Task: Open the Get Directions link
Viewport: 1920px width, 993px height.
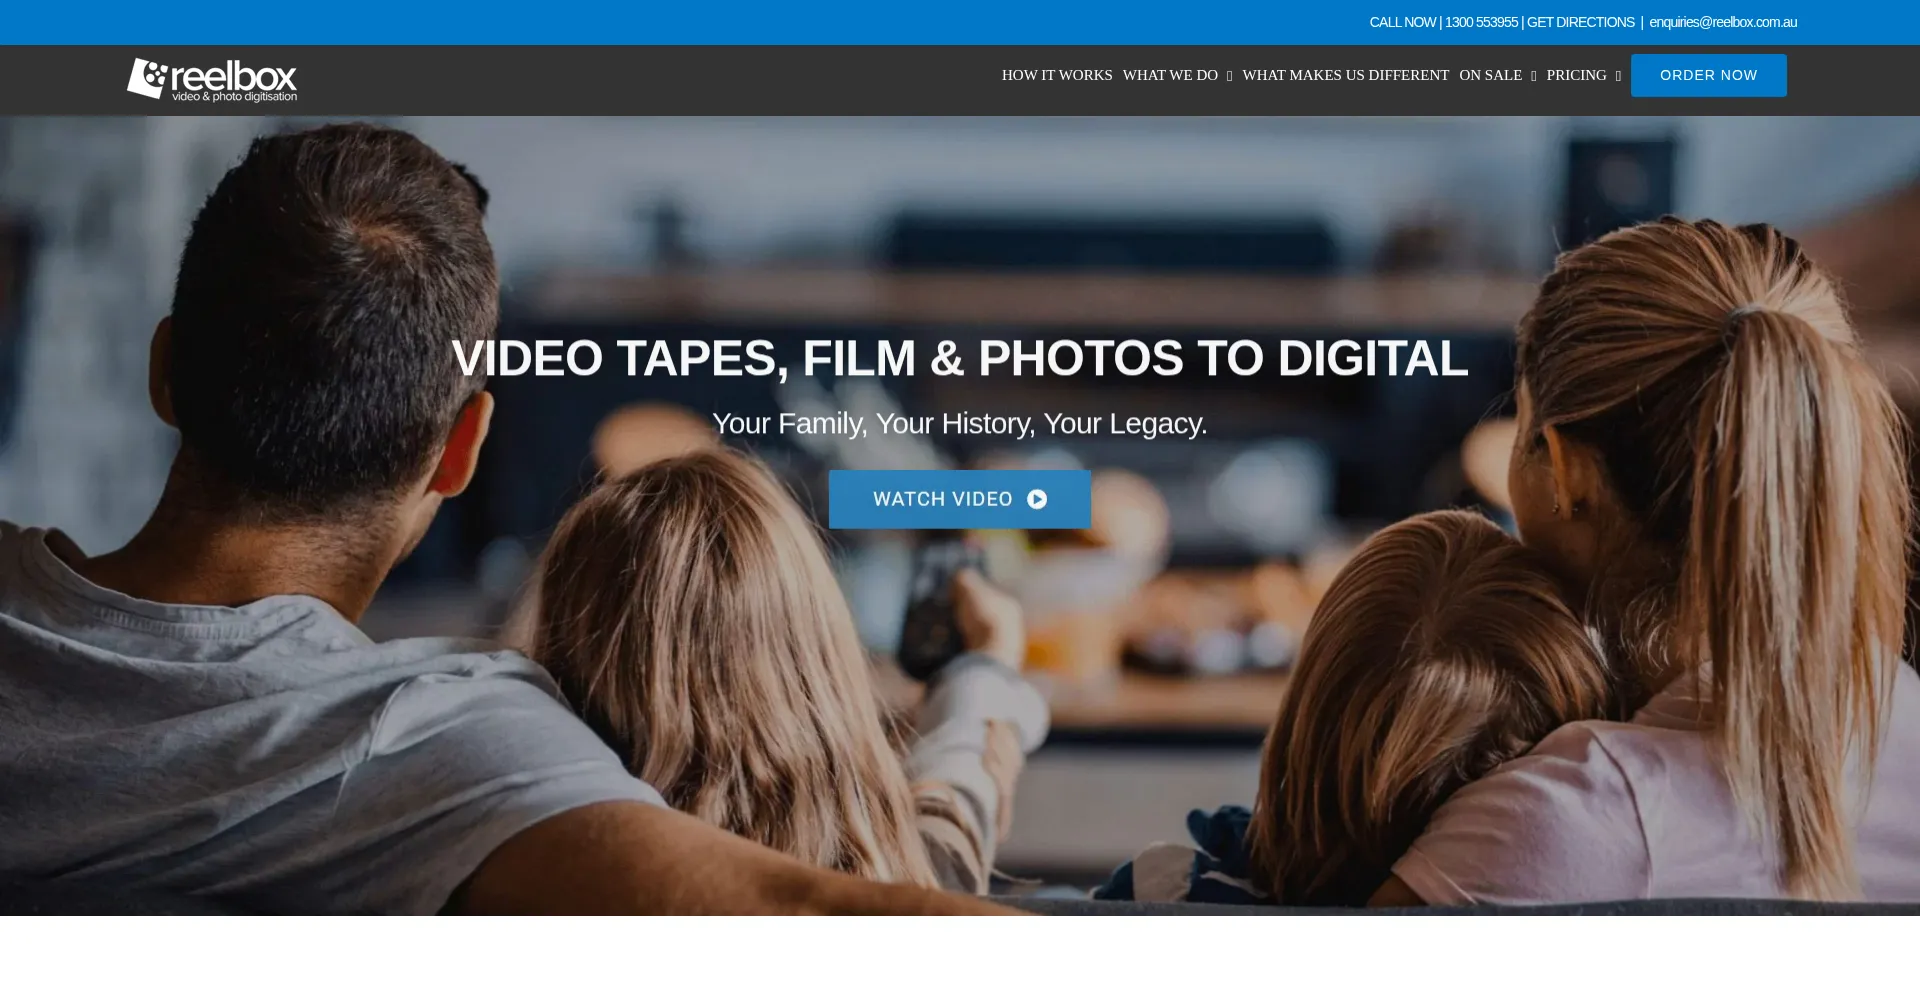Action: pos(1580,22)
